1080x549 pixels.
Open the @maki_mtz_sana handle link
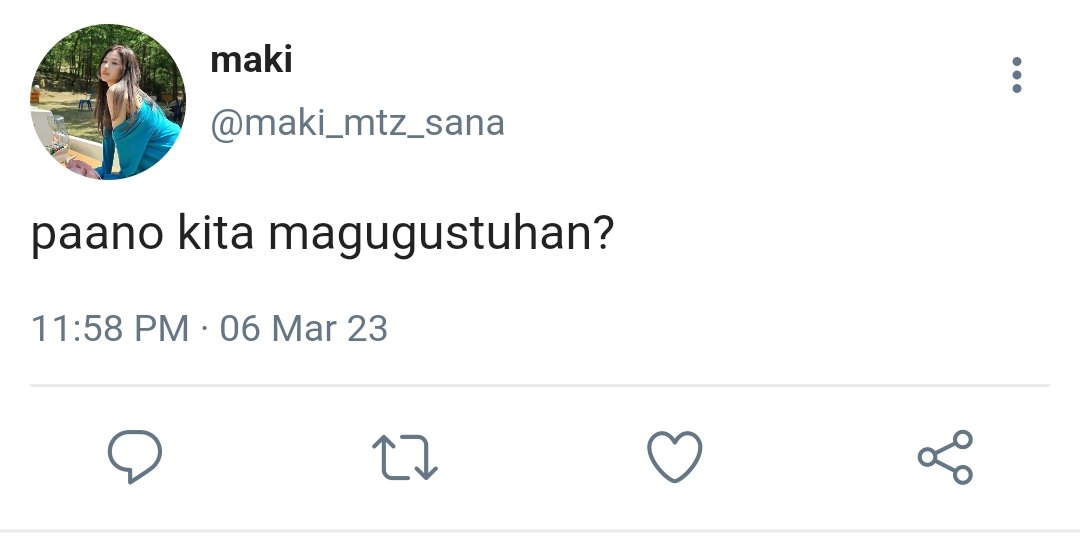coord(357,124)
